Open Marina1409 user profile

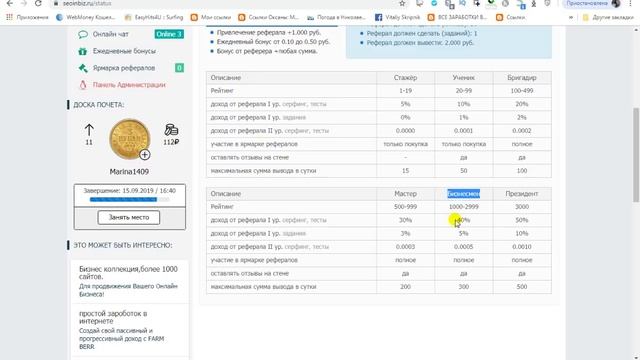pyautogui.click(x=129, y=172)
